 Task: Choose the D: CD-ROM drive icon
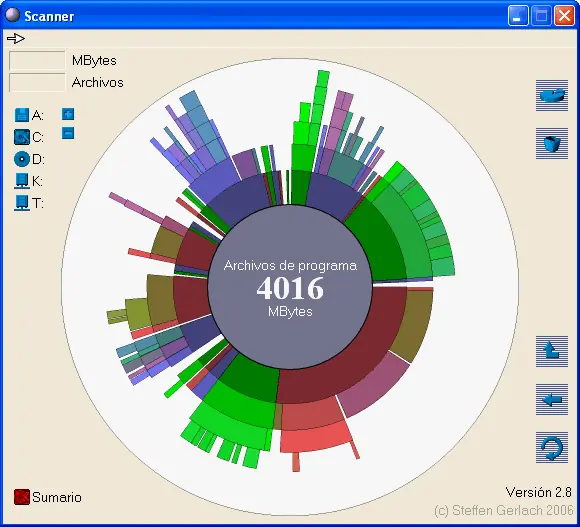pos(22,159)
